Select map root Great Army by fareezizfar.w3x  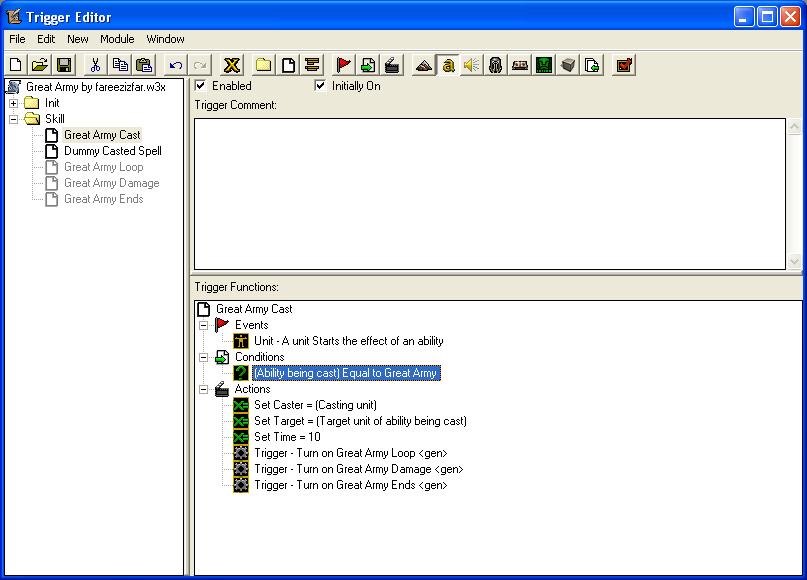tap(96, 87)
